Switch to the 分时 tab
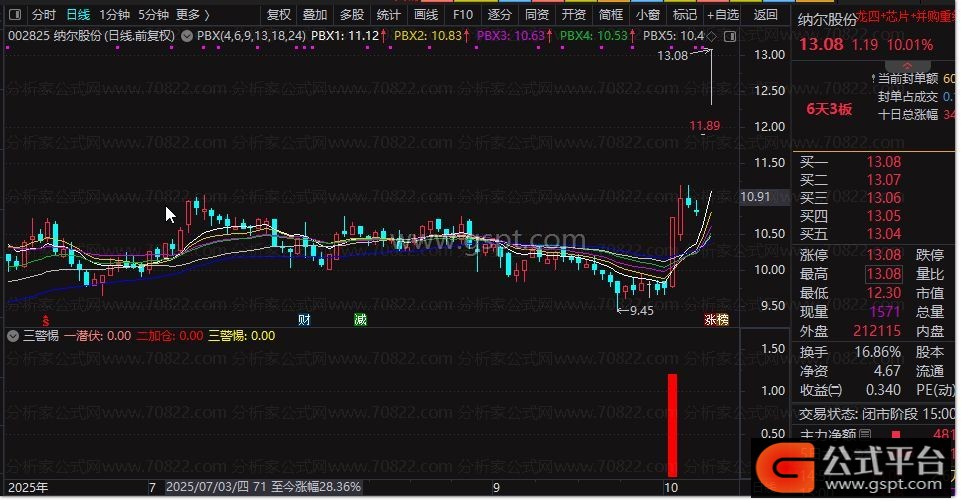 point(44,15)
